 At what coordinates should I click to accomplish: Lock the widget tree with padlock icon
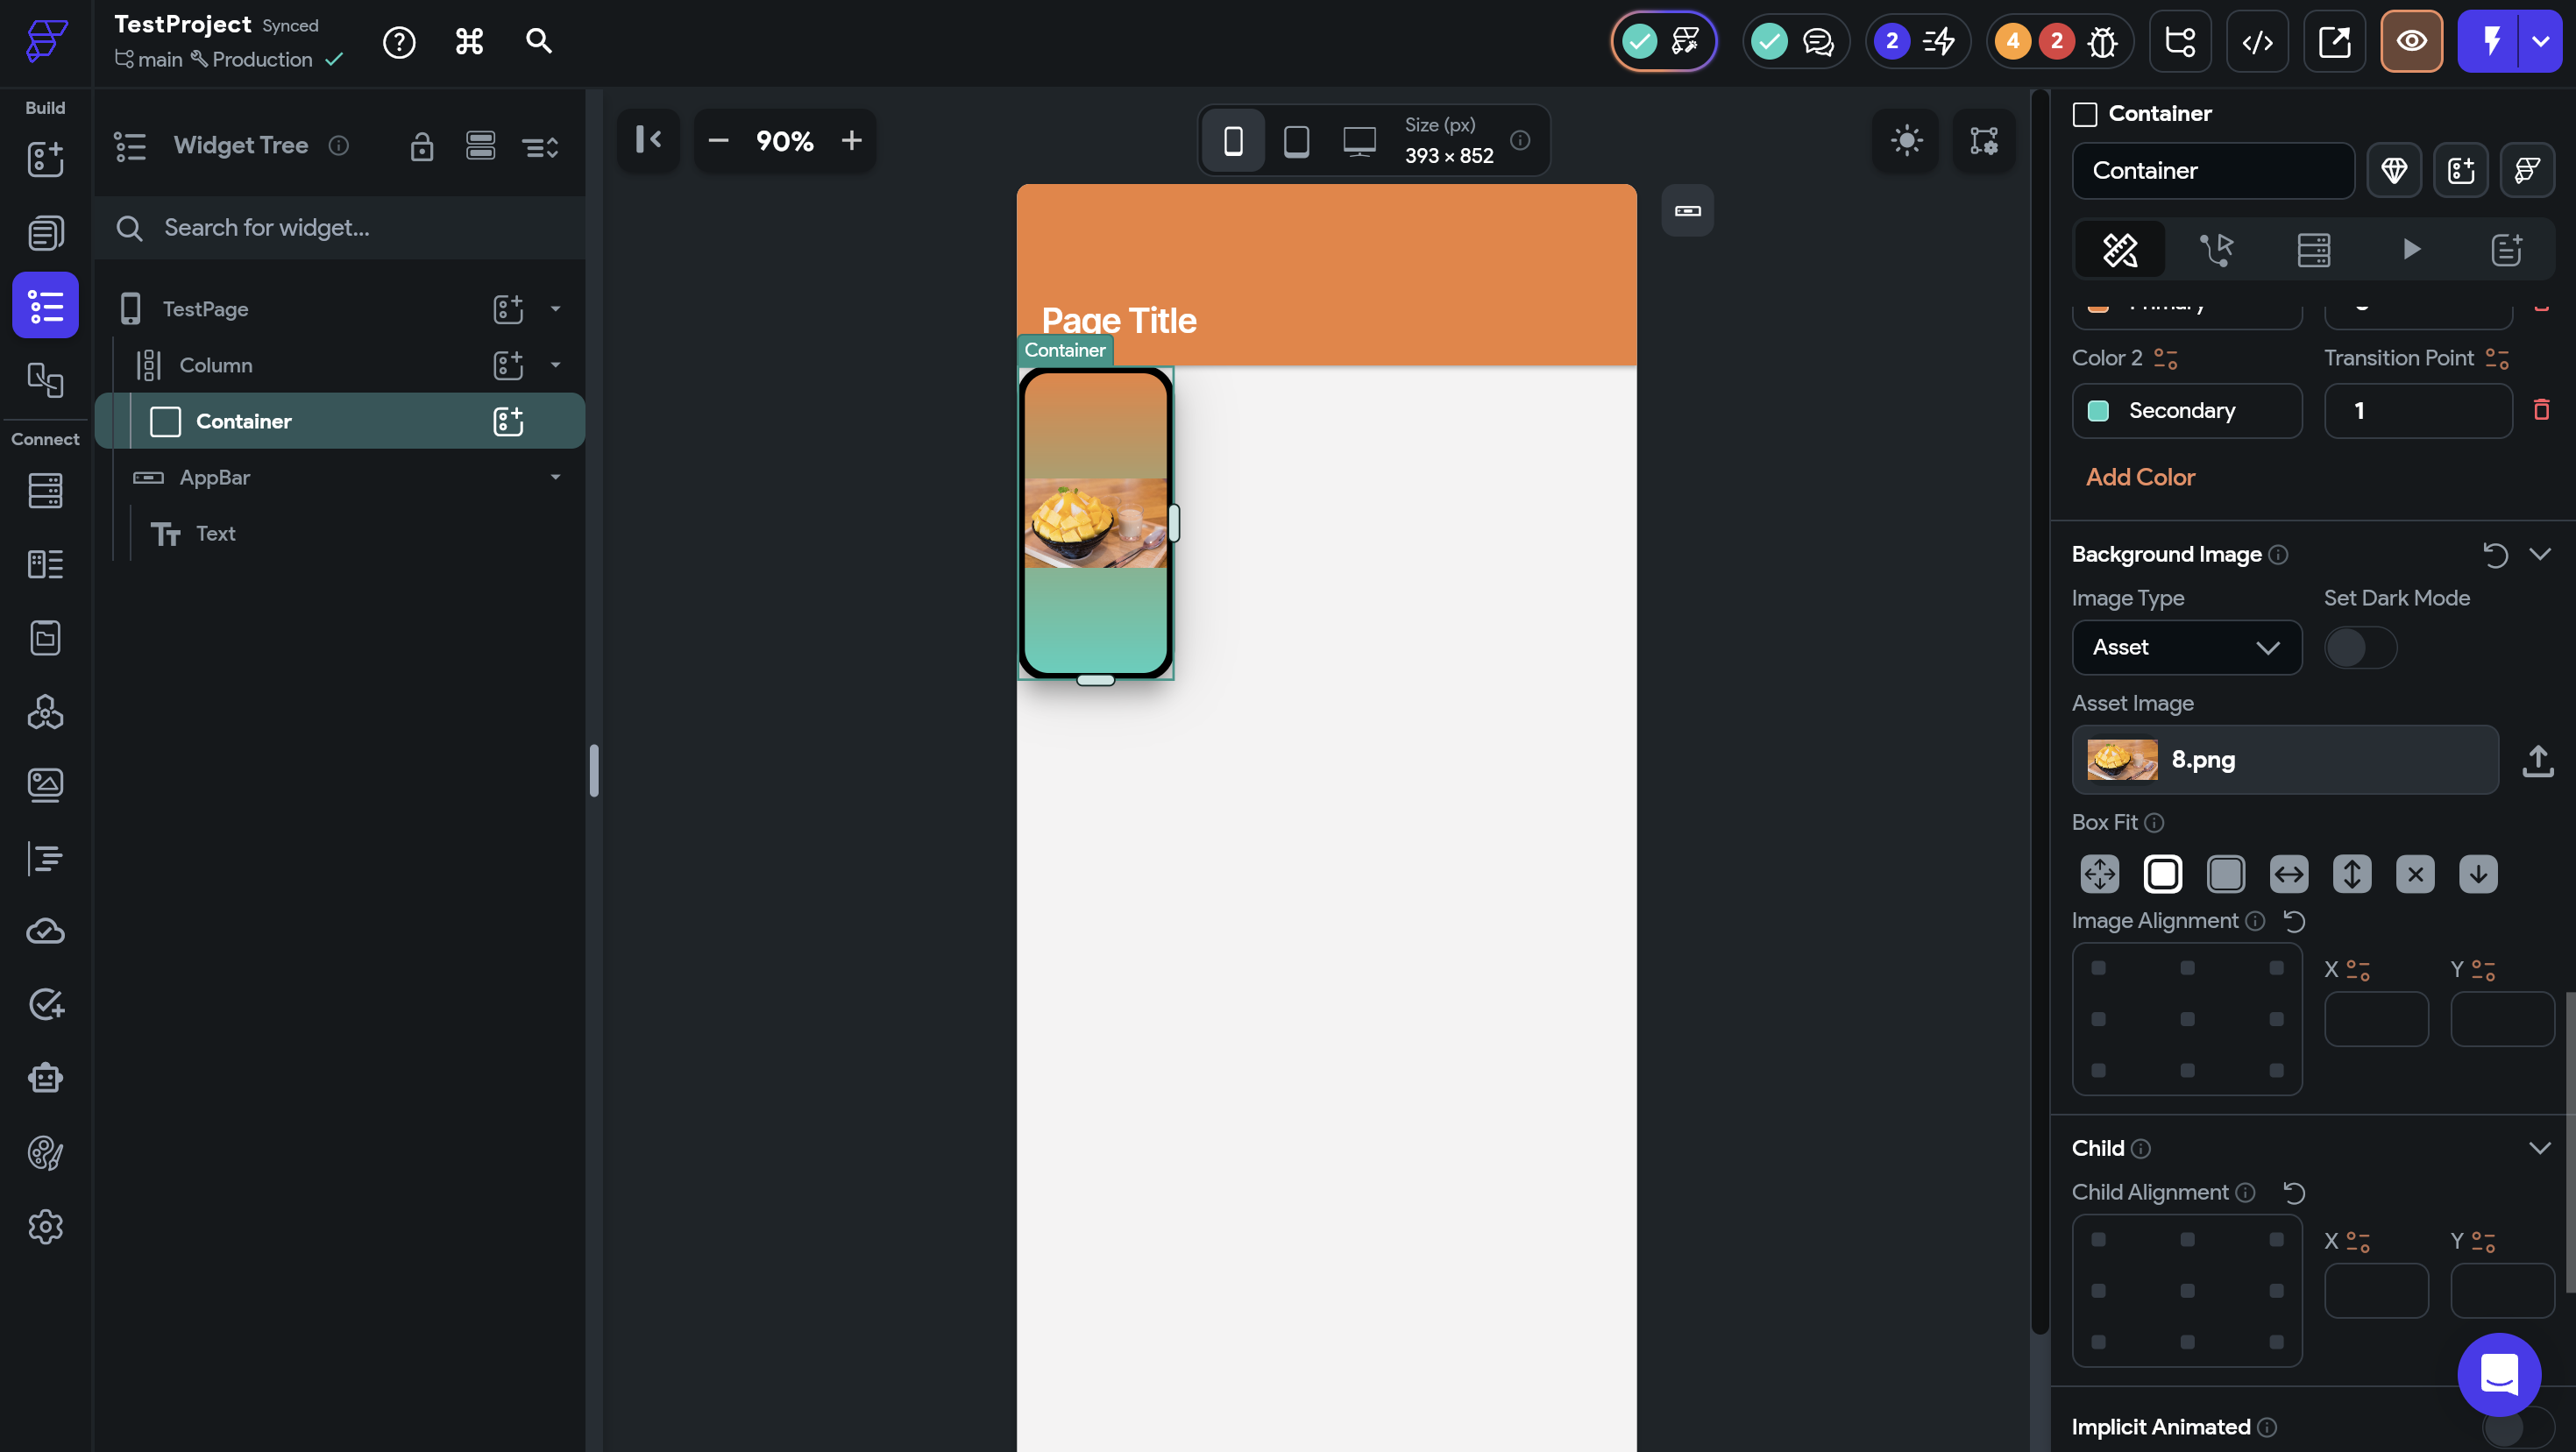[x=421, y=147]
